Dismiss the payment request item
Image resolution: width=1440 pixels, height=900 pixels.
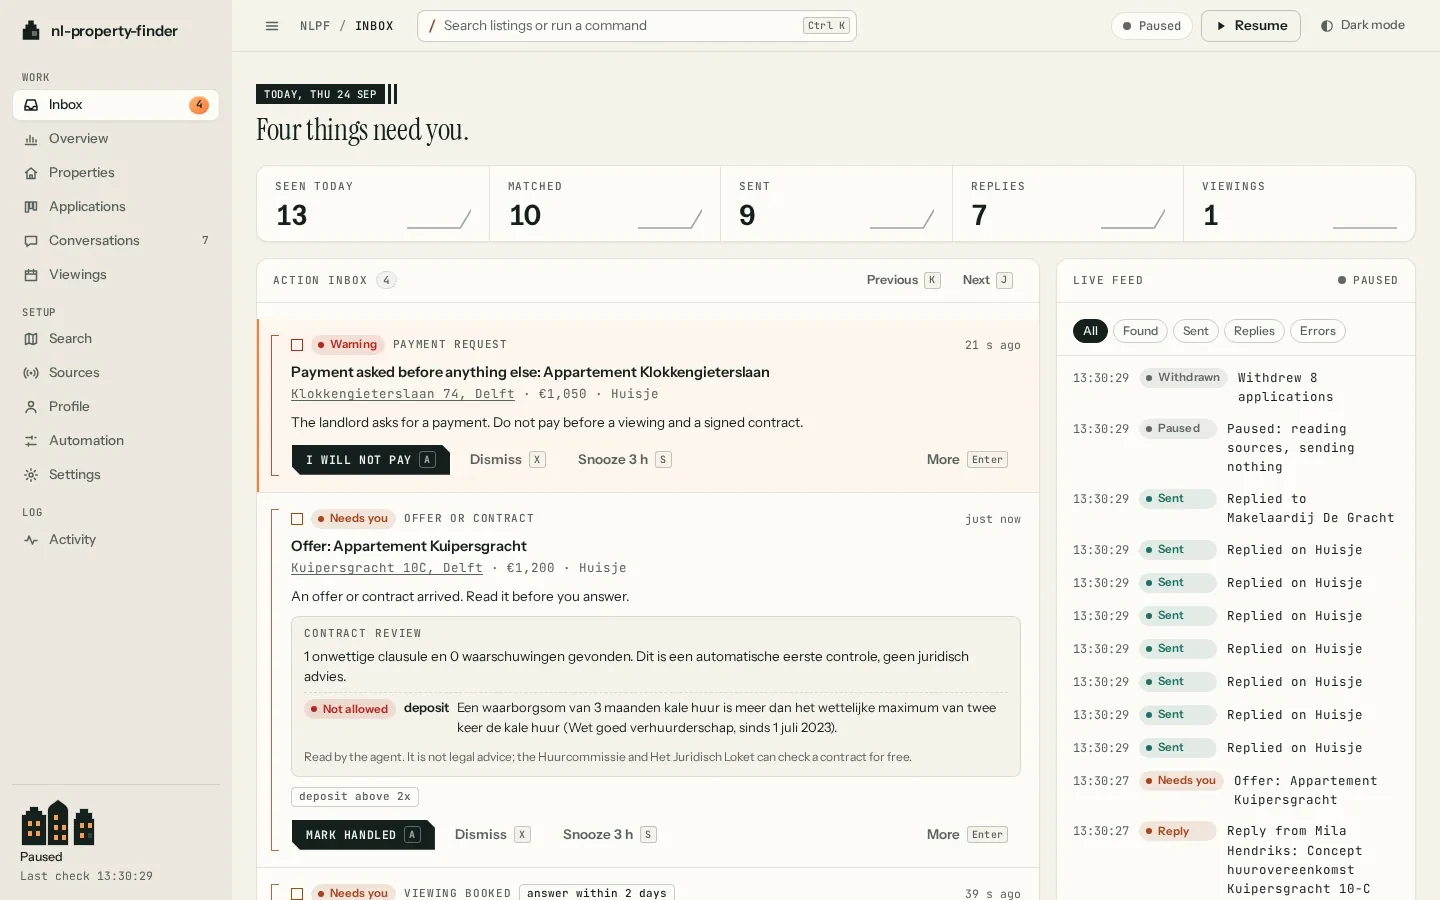click(507, 460)
